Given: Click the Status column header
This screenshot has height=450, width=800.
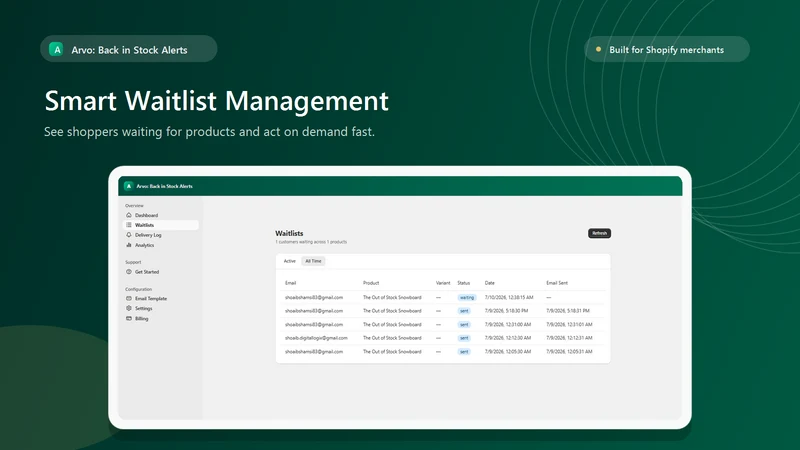Looking at the screenshot, I should pyautogui.click(x=464, y=283).
